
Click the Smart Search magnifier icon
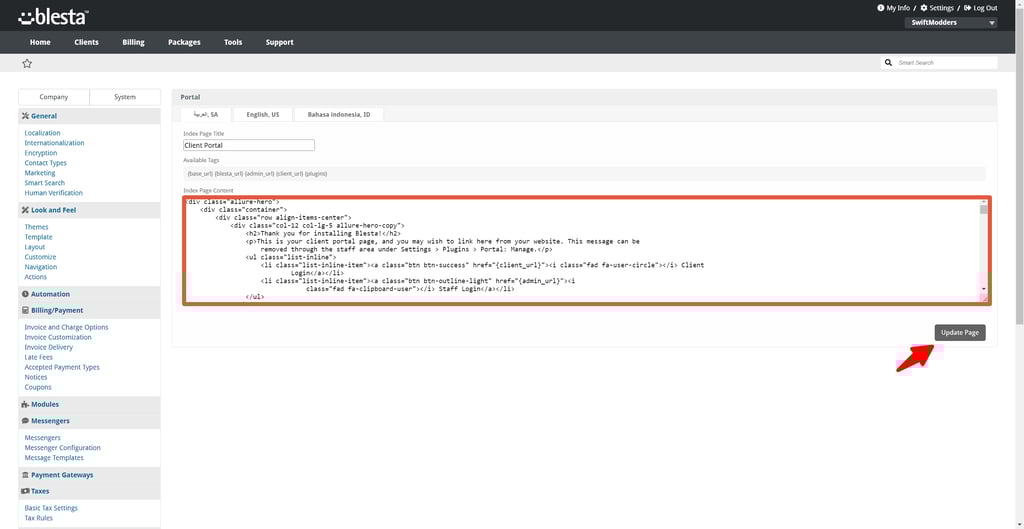[888, 63]
